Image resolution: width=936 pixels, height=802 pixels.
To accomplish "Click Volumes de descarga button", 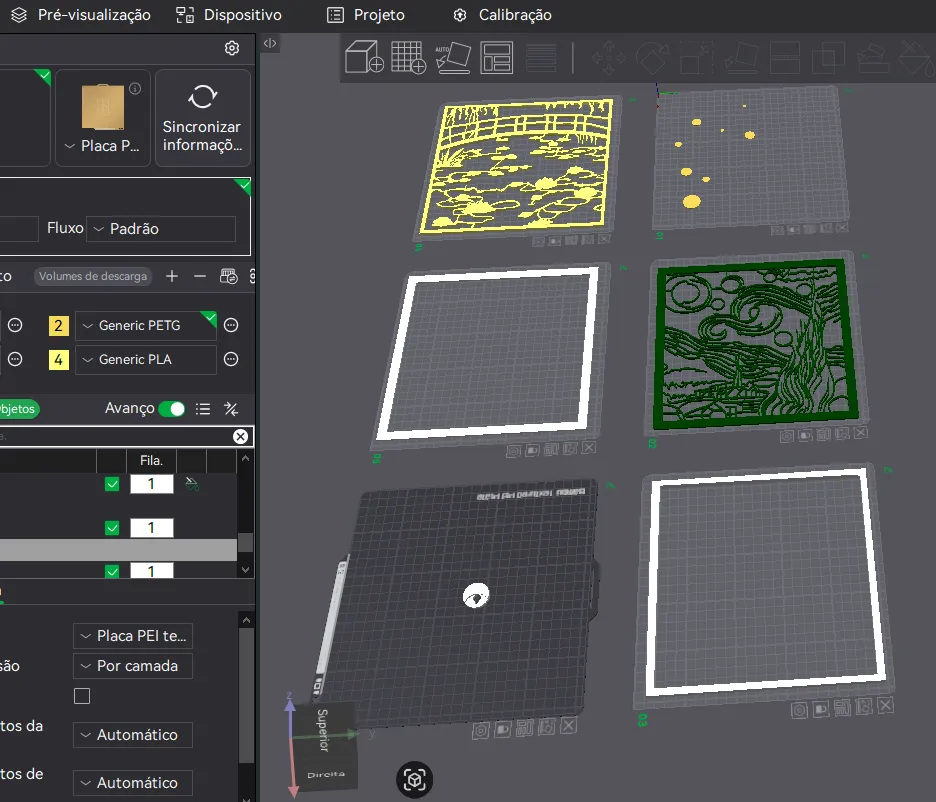I will [93, 276].
